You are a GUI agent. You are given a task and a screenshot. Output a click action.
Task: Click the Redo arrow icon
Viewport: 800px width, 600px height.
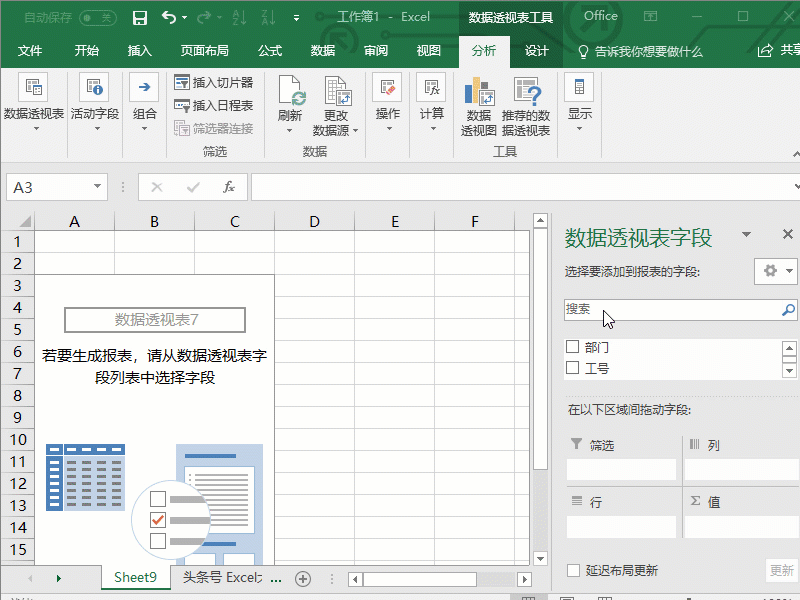[x=204, y=18]
